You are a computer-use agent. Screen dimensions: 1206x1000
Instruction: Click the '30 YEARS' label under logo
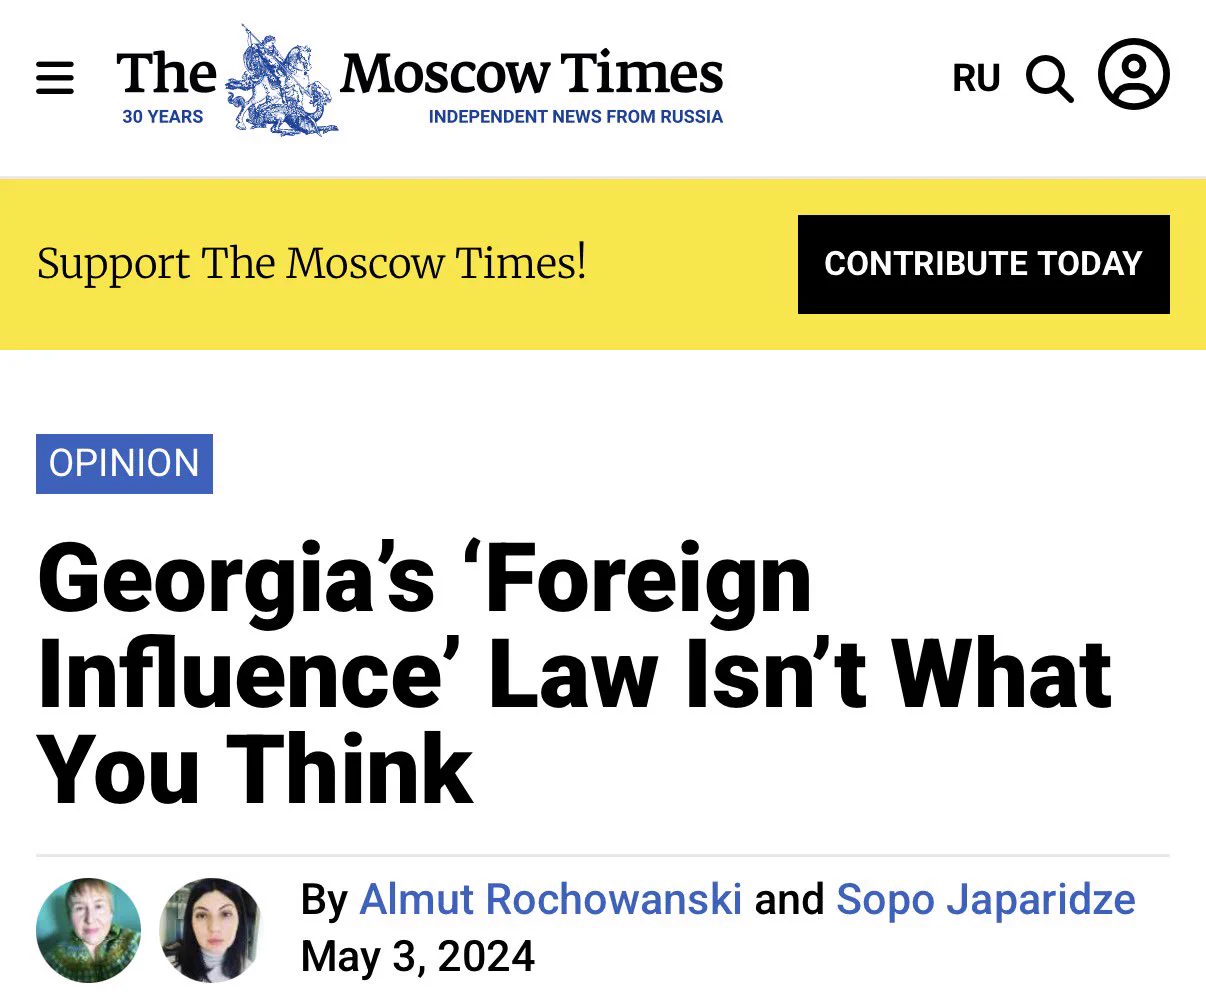point(162,117)
